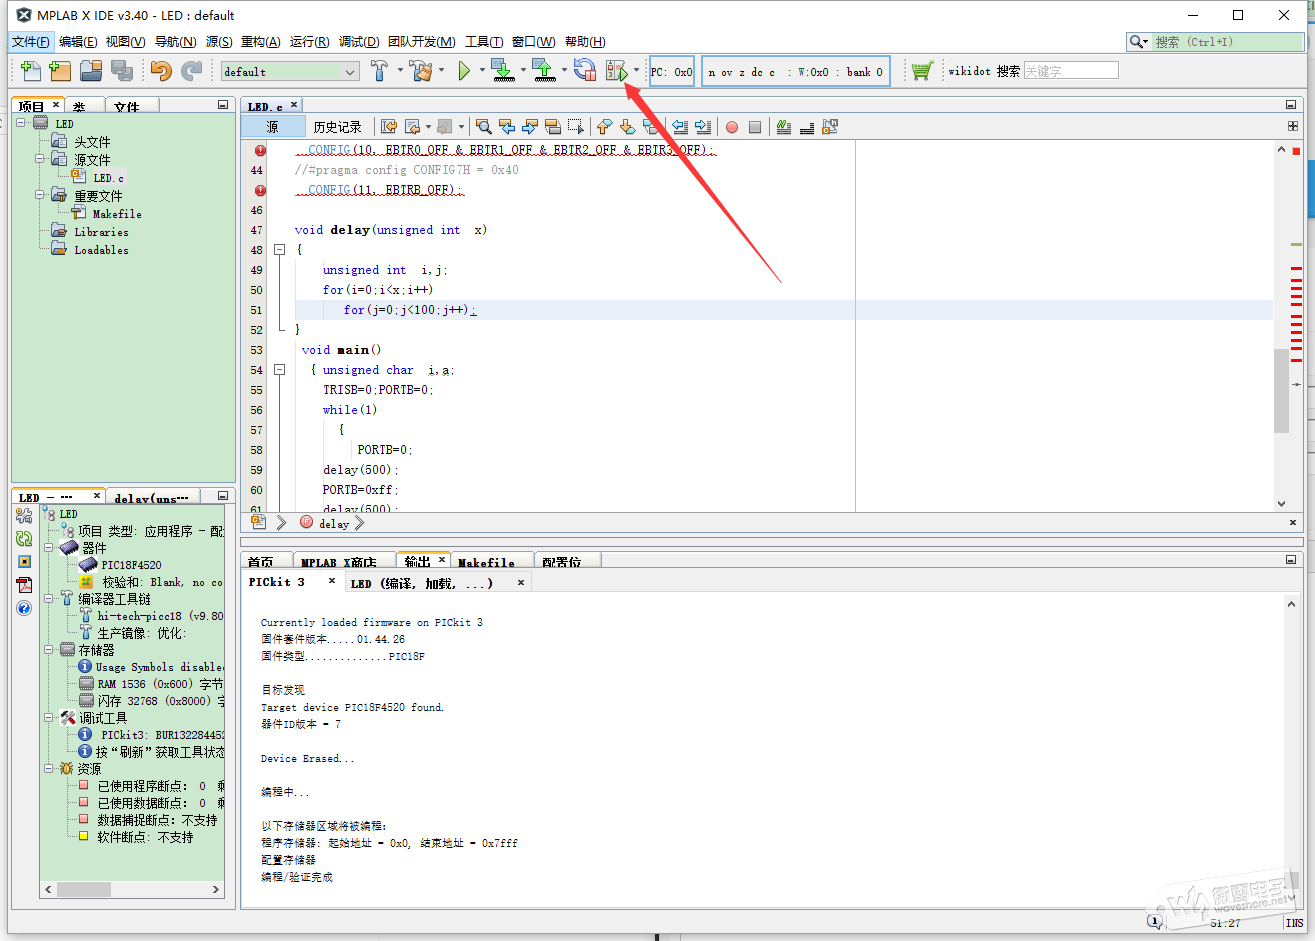Click the Undo arrow in toolbar
Screen dimensions: 1315x941
pyautogui.click(x=161, y=71)
